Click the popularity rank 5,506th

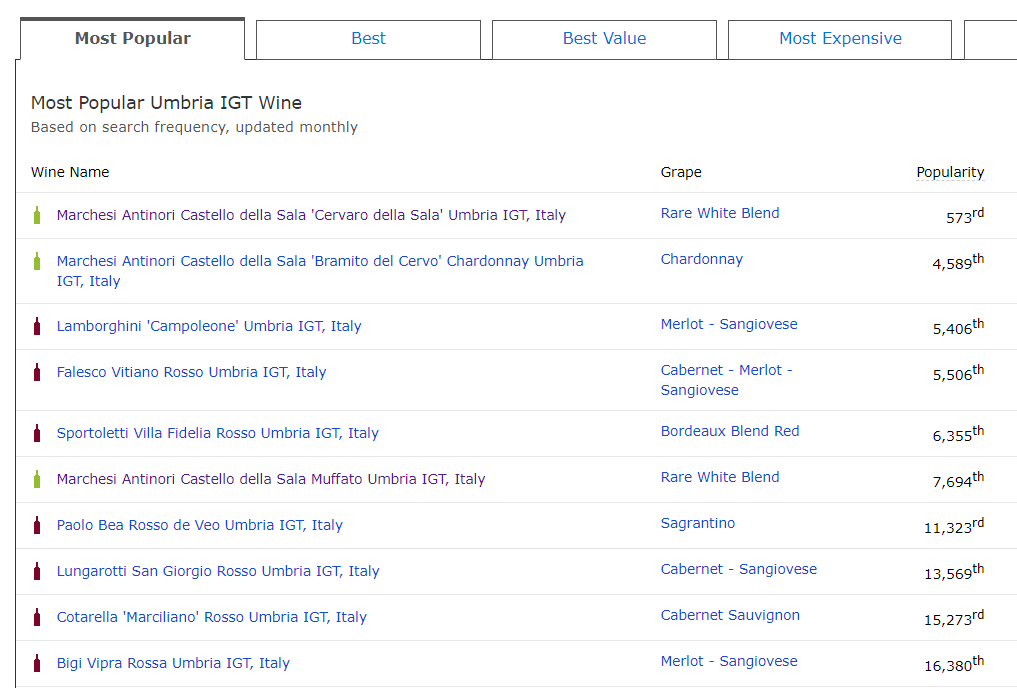958,373
